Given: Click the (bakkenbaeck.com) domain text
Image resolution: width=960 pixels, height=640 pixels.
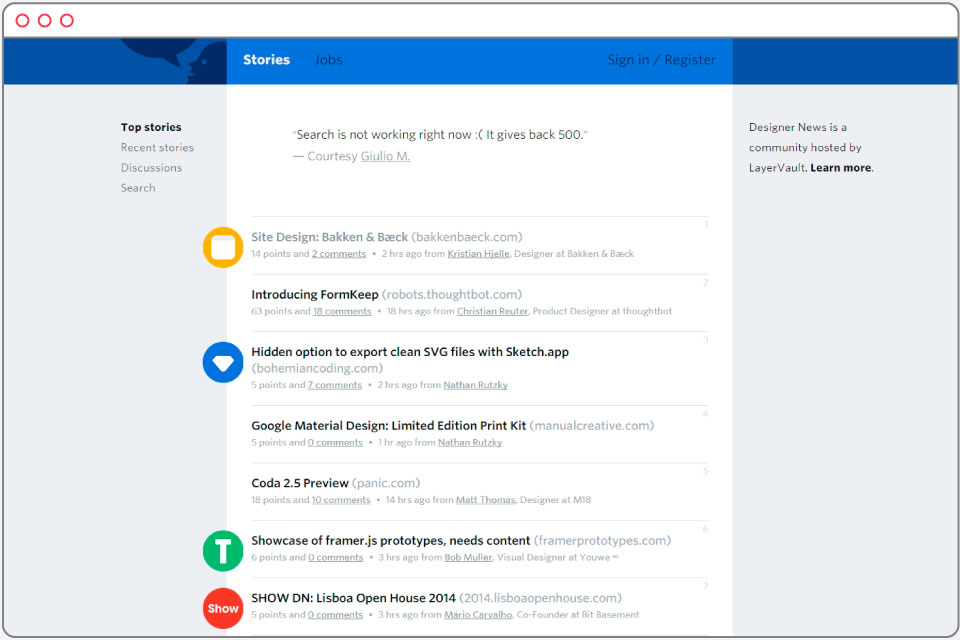Looking at the screenshot, I should (467, 237).
